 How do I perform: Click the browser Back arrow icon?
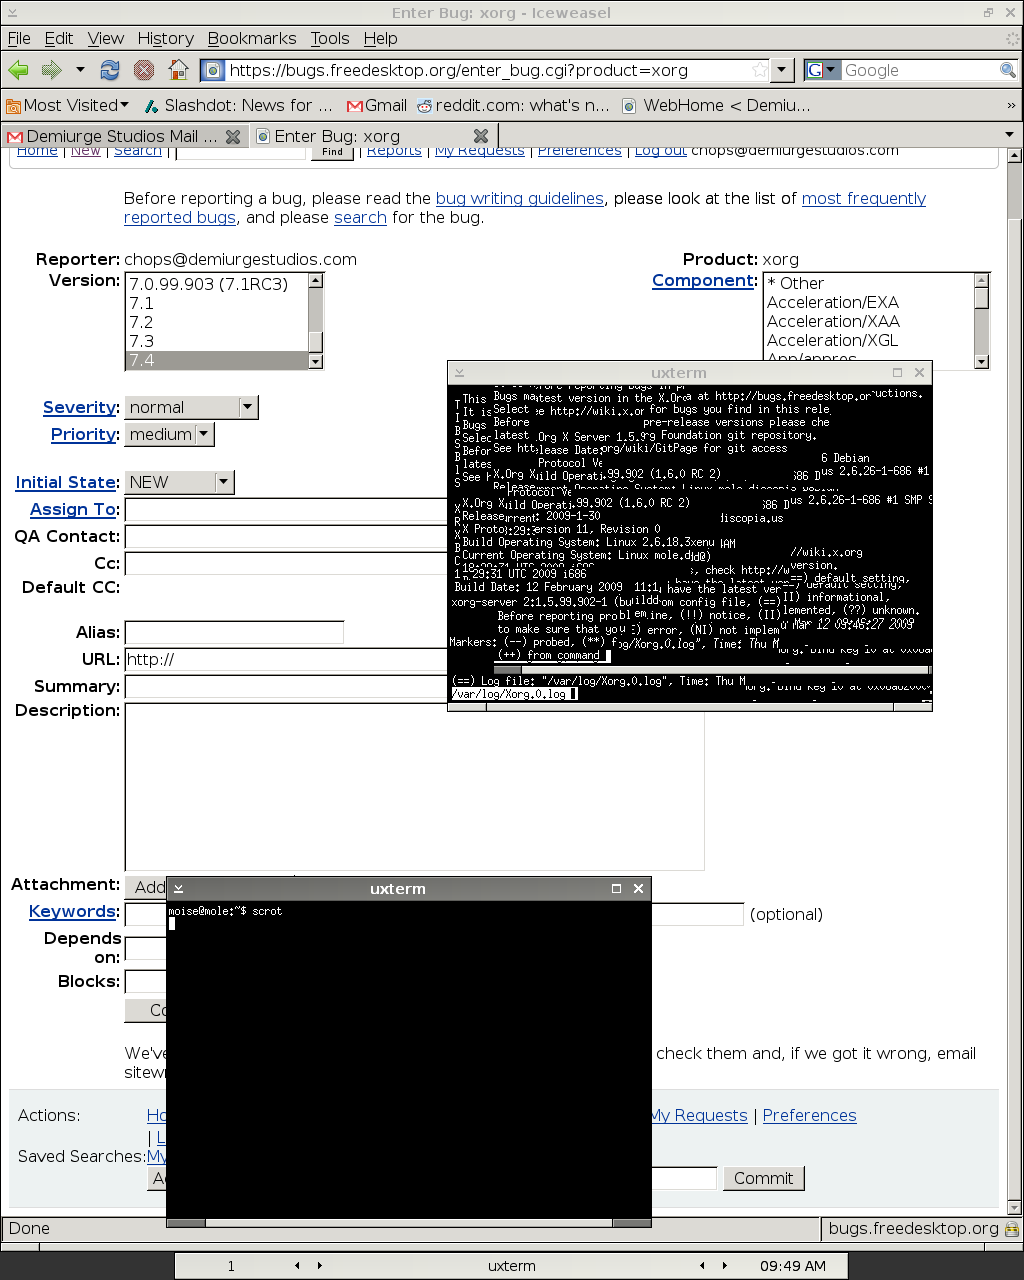[18, 70]
